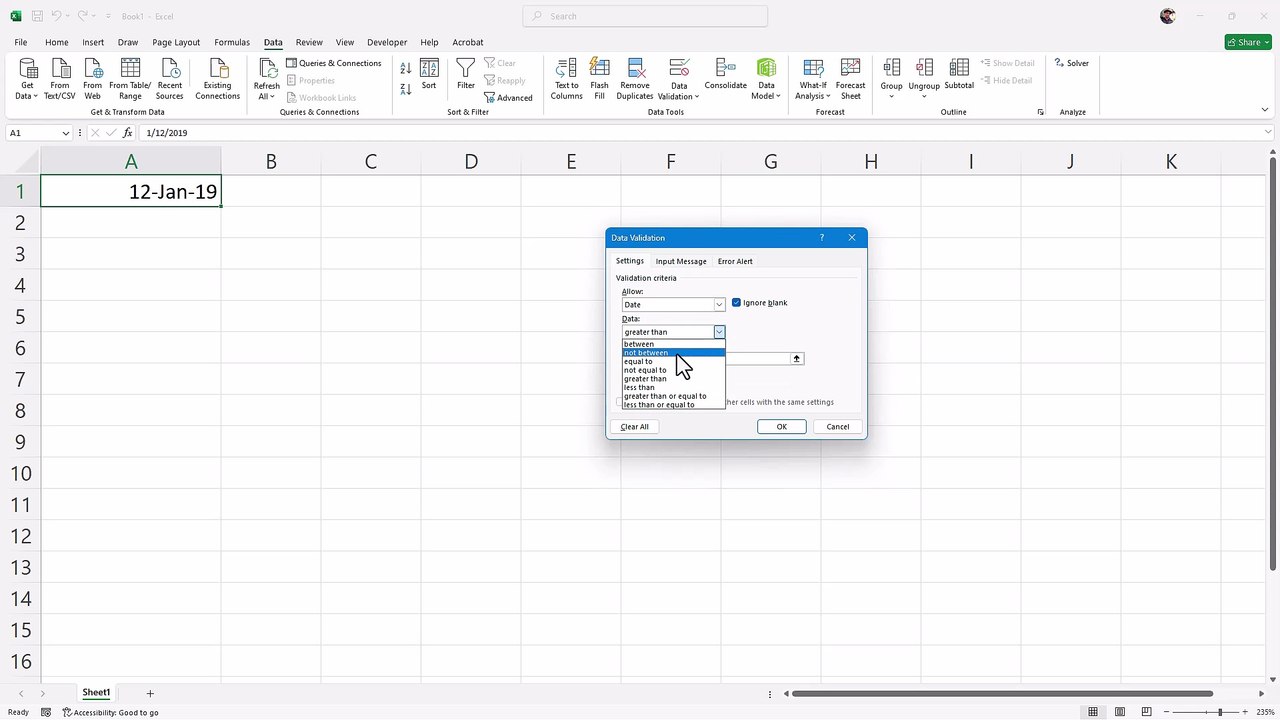This screenshot has width=1280, height=720.
Task: Sort ascending A to Z
Action: coord(406,69)
